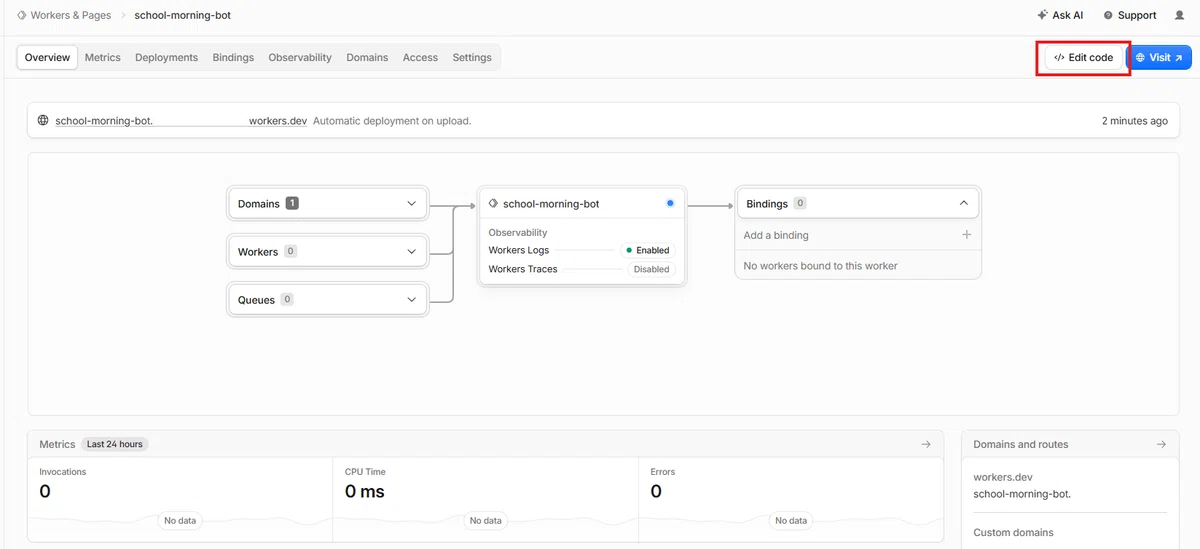Open the Access tab
Image resolution: width=1200 pixels, height=549 pixels.
click(x=420, y=58)
